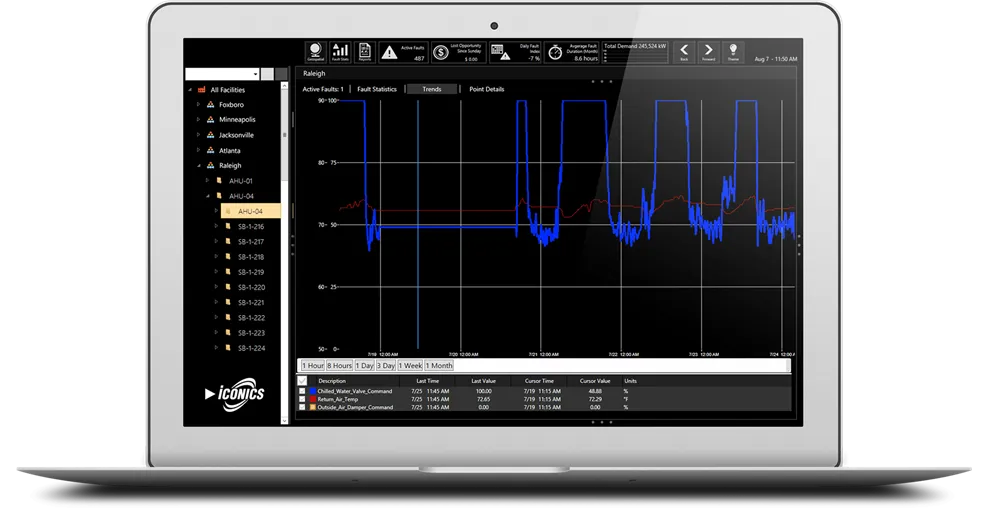Click the Active Faults warning triangle icon

[390, 52]
